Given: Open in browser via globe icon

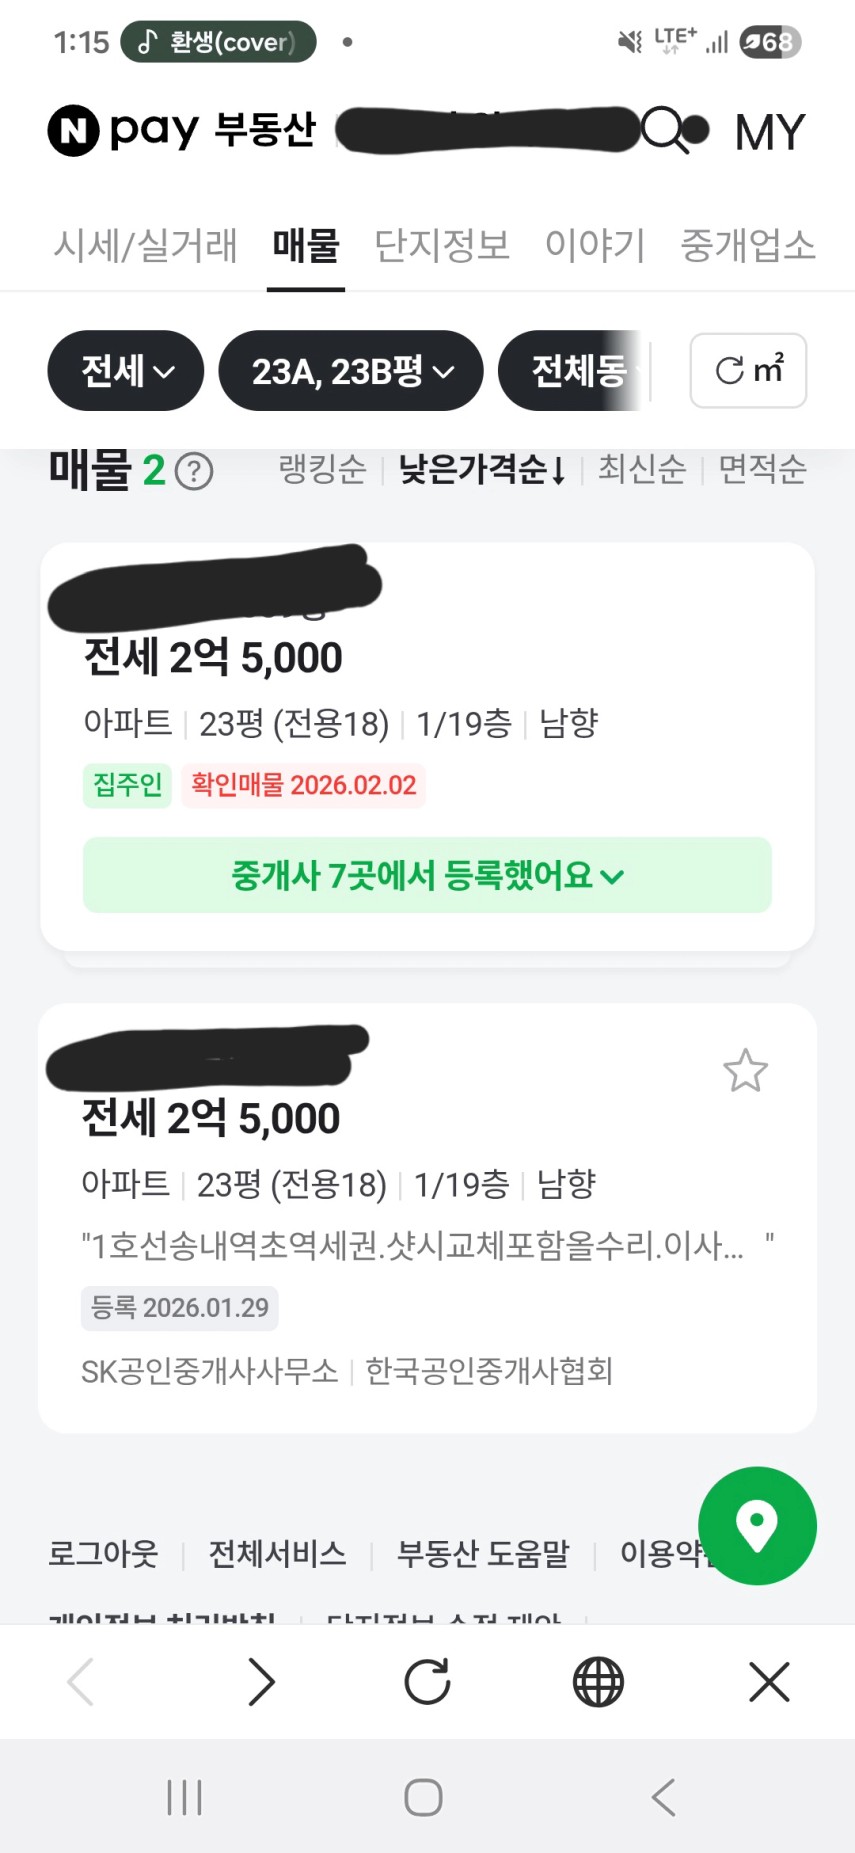Looking at the screenshot, I should click(x=598, y=1682).
